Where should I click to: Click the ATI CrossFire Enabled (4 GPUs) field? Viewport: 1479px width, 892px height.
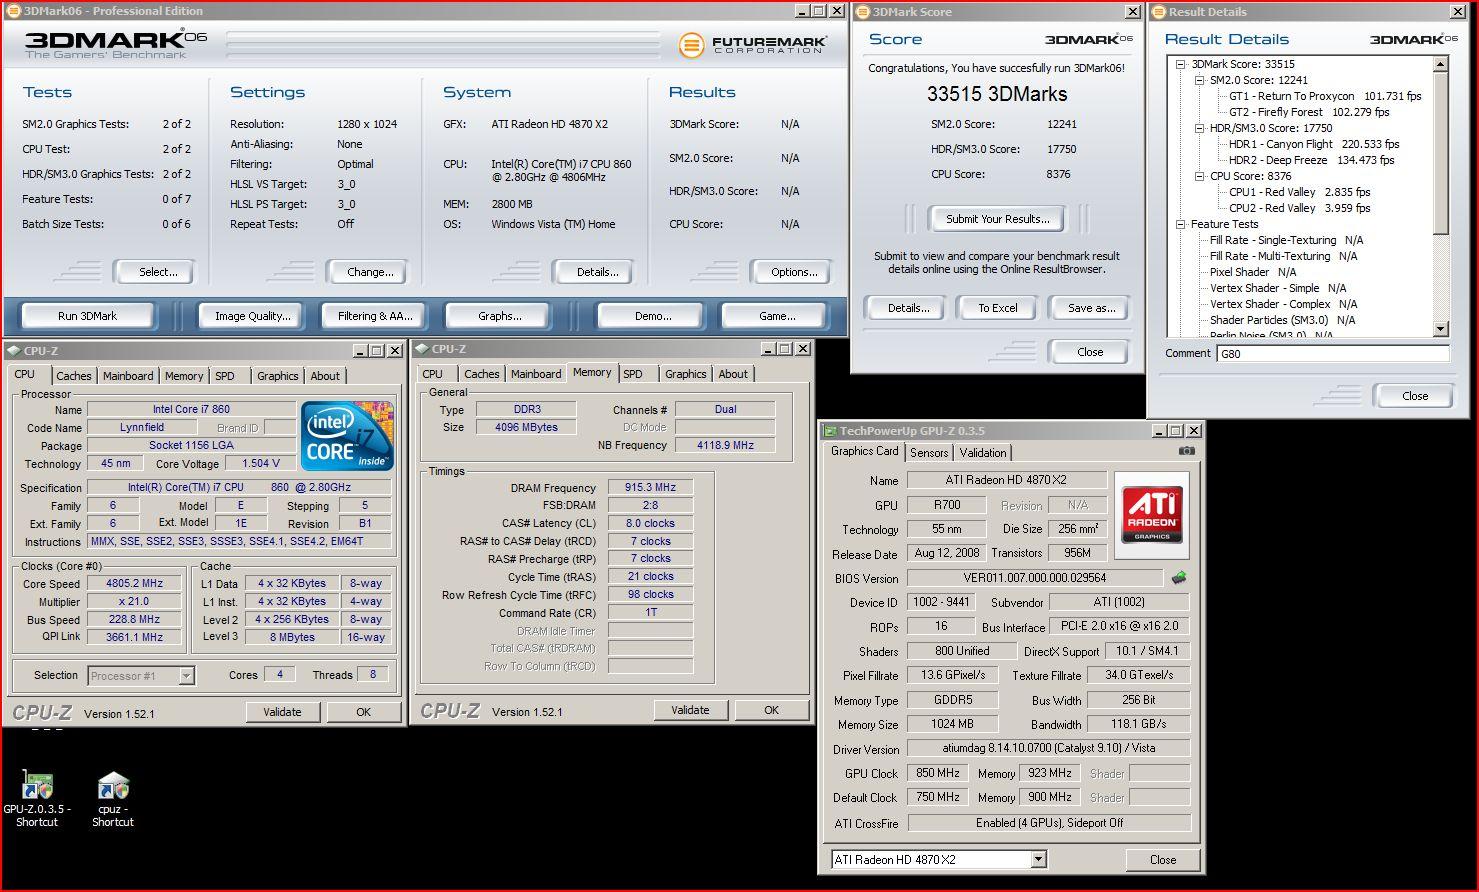1049,823
